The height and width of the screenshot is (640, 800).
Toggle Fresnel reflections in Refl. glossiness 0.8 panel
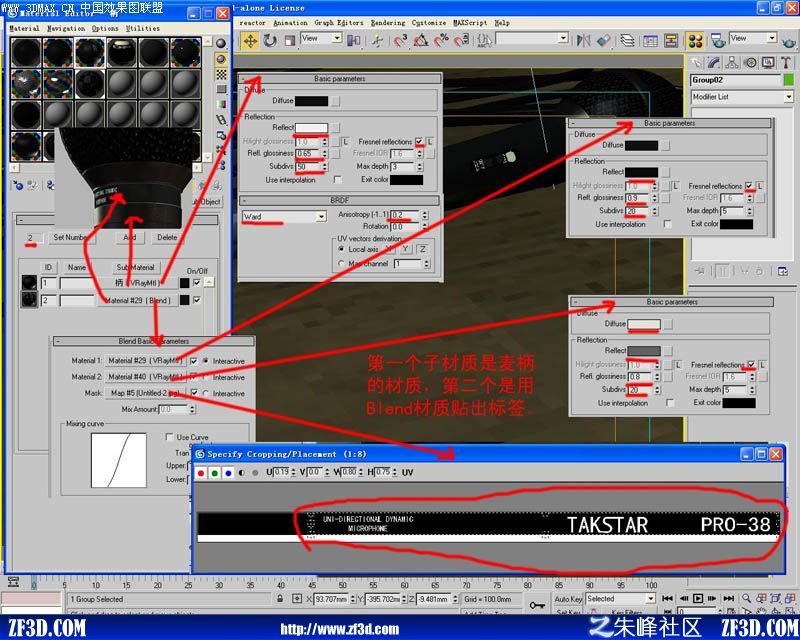[752, 364]
